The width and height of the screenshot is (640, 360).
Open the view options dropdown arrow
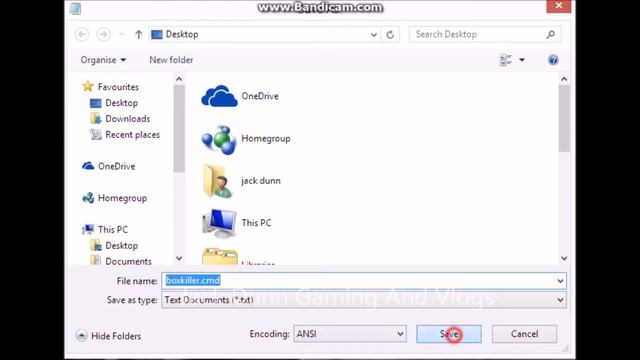tap(522, 60)
